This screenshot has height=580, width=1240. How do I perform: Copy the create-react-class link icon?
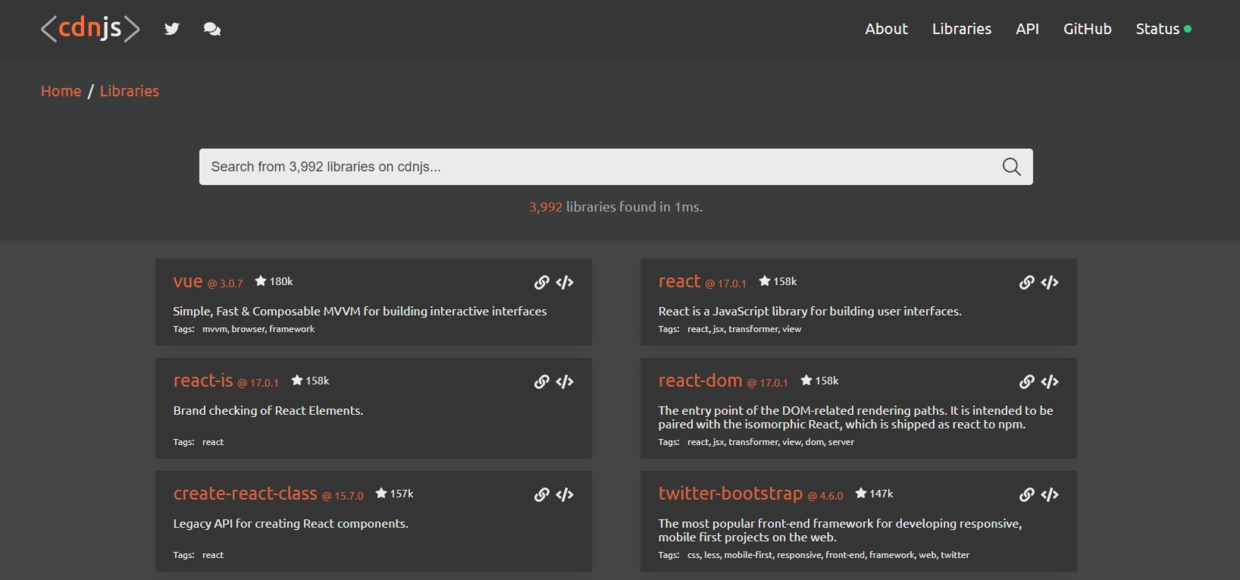pyautogui.click(x=542, y=495)
